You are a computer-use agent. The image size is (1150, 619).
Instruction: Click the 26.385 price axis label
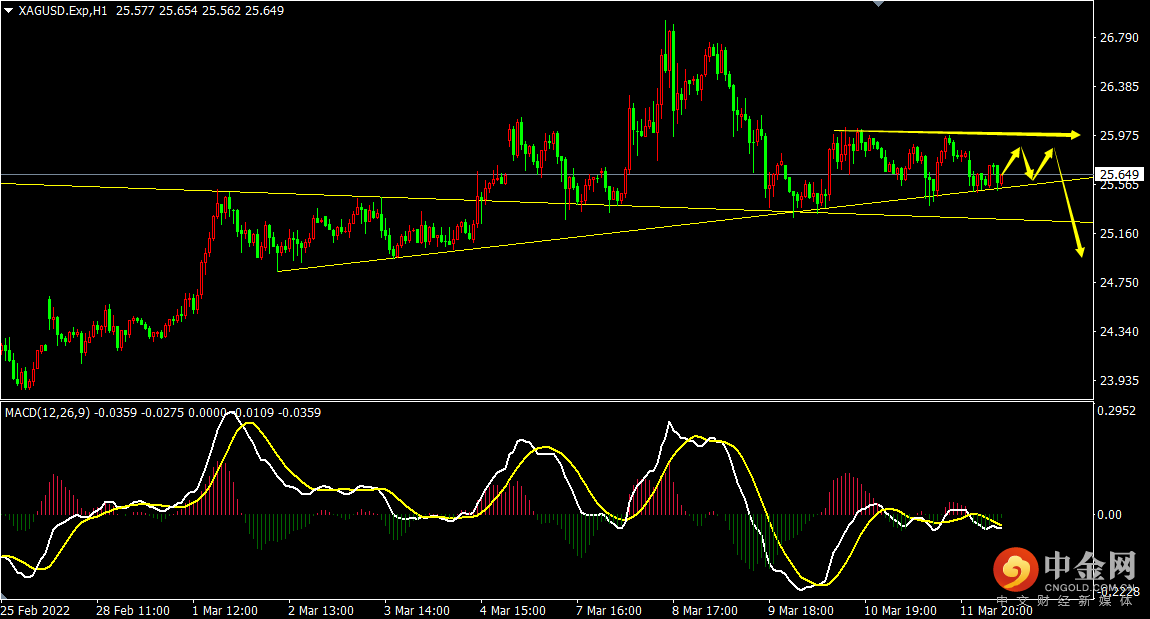tap(1119, 87)
